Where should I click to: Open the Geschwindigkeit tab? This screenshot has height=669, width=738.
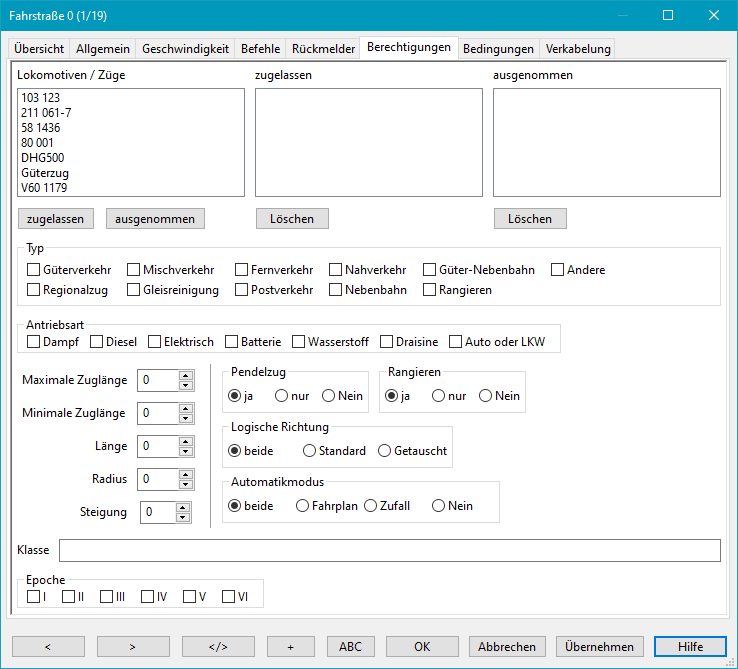185,48
